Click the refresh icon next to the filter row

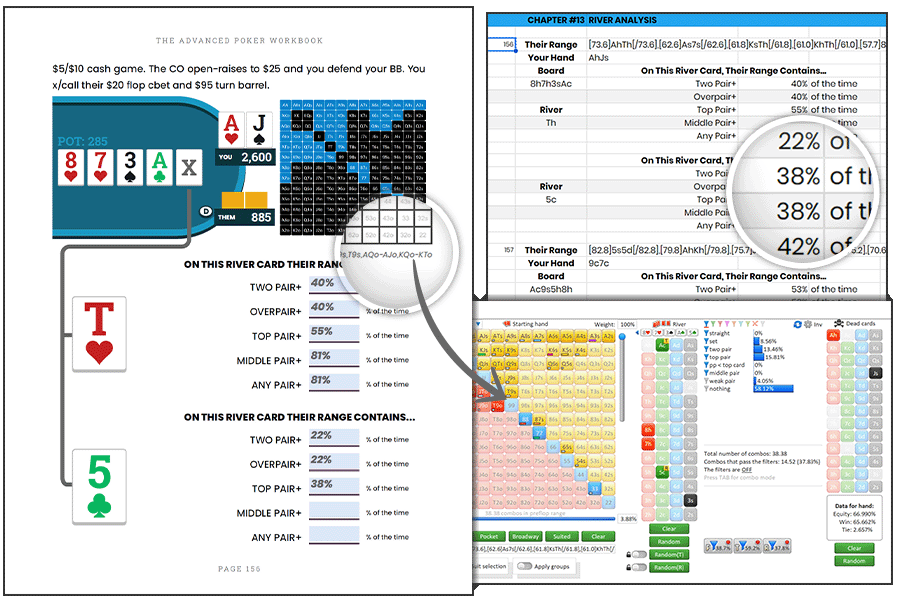(x=797, y=324)
